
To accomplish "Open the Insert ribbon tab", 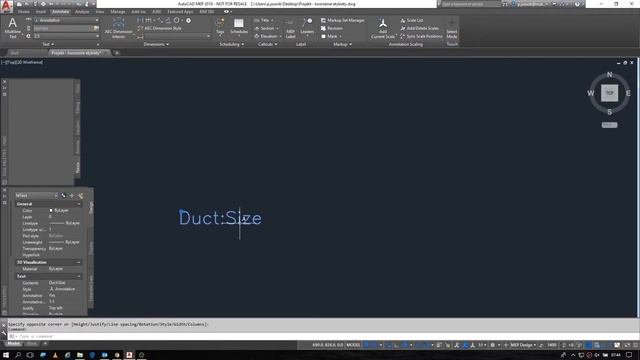I will pyautogui.click(x=41, y=12).
